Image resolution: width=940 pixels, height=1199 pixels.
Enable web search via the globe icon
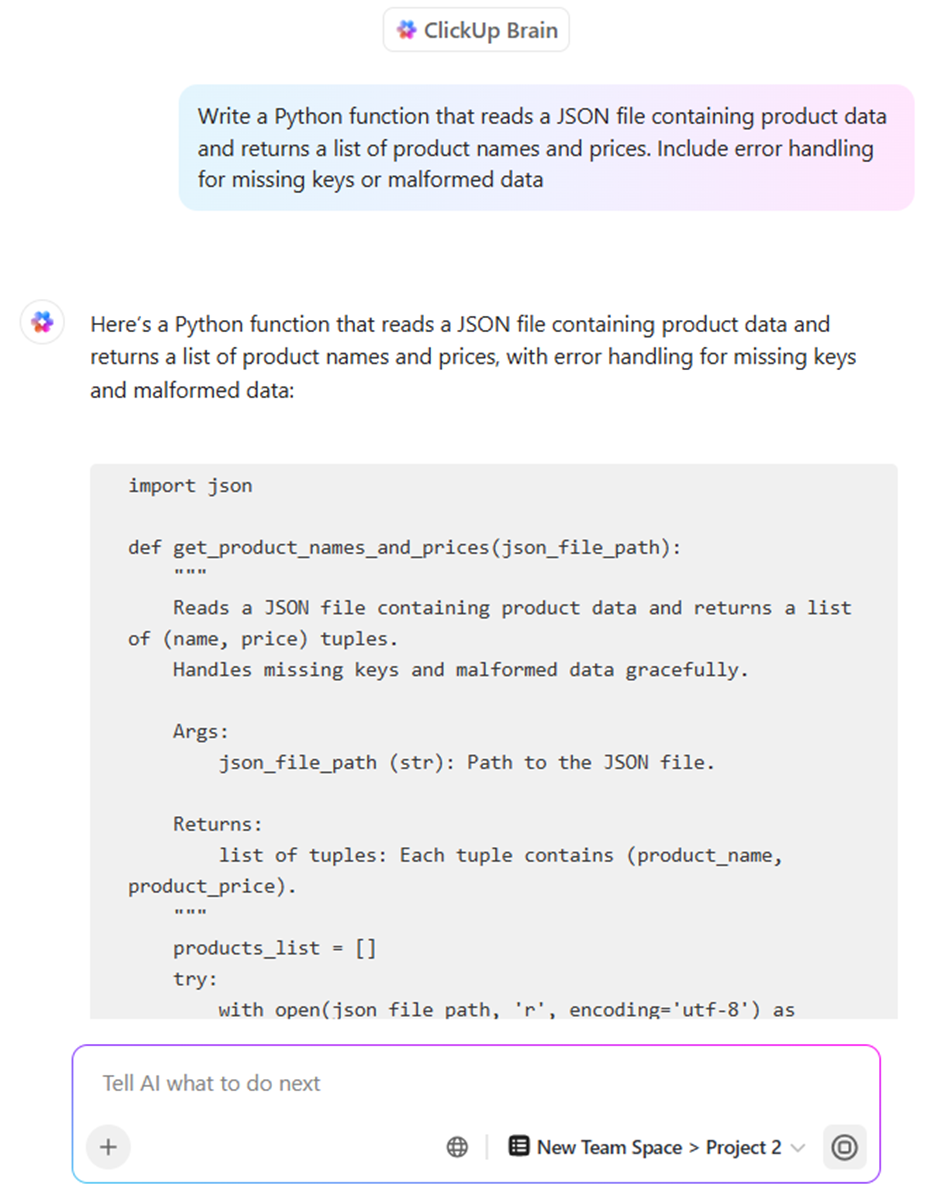click(457, 1147)
